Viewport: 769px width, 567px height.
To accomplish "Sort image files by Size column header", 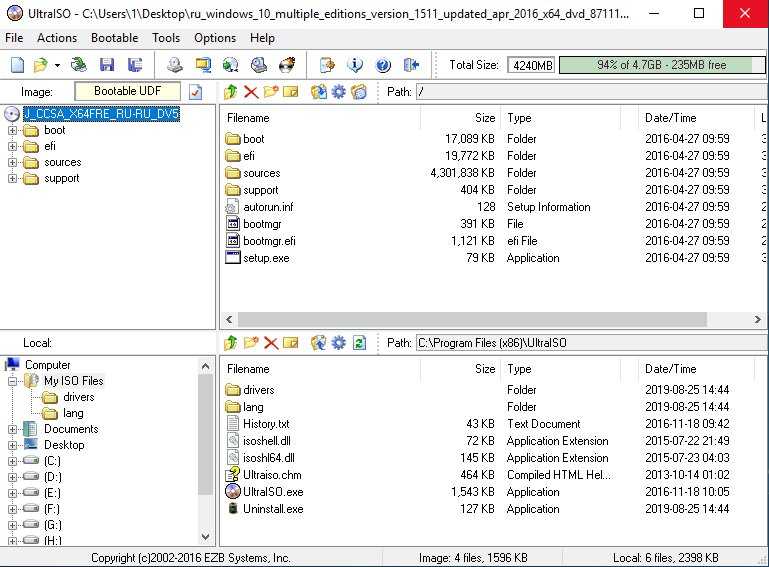I will click(461, 118).
